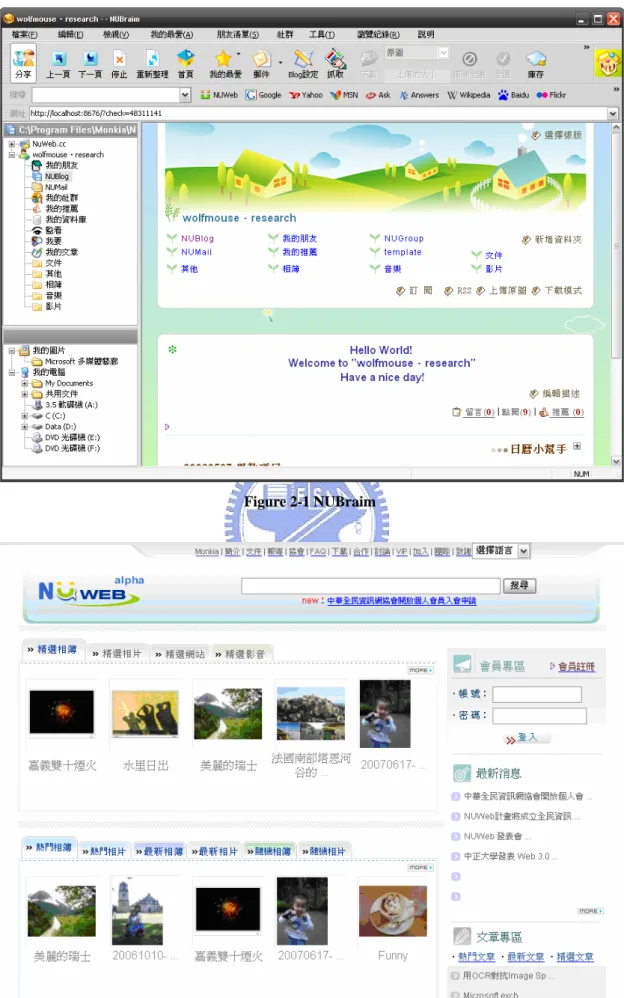Image resolution: width=624 pixels, height=998 pixels.
Task: Choose the Baidu paw search shortcut
Action: (514, 95)
